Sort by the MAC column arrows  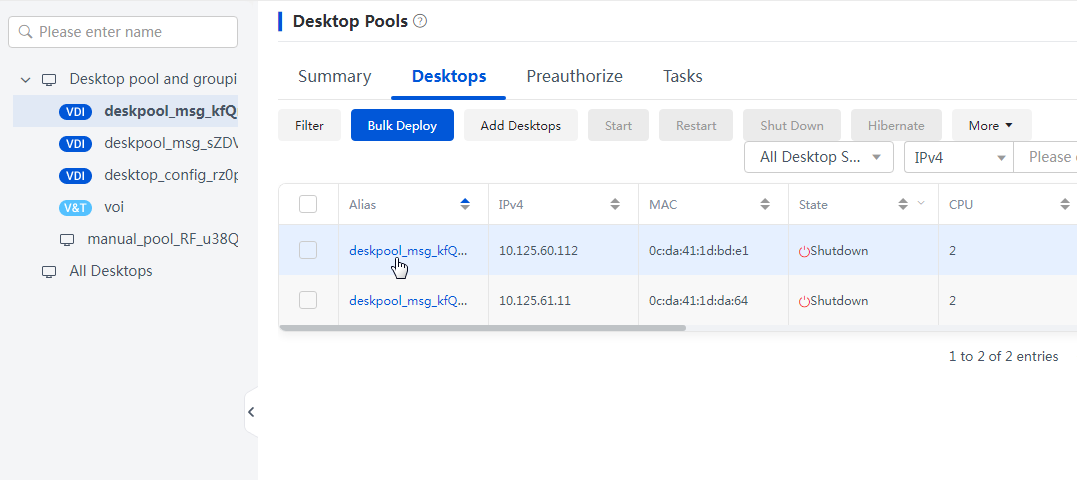pos(764,204)
